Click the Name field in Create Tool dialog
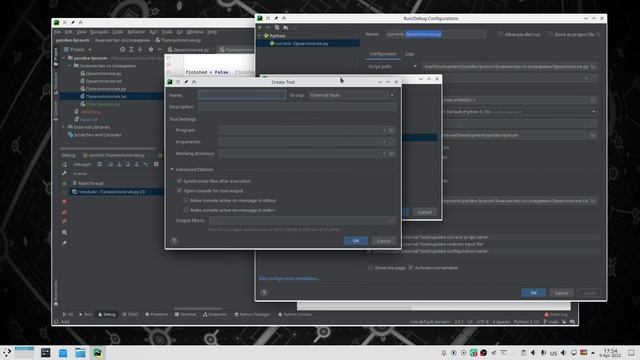The height and width of the screenshot is (360, 640). click(x=242, y=95)
